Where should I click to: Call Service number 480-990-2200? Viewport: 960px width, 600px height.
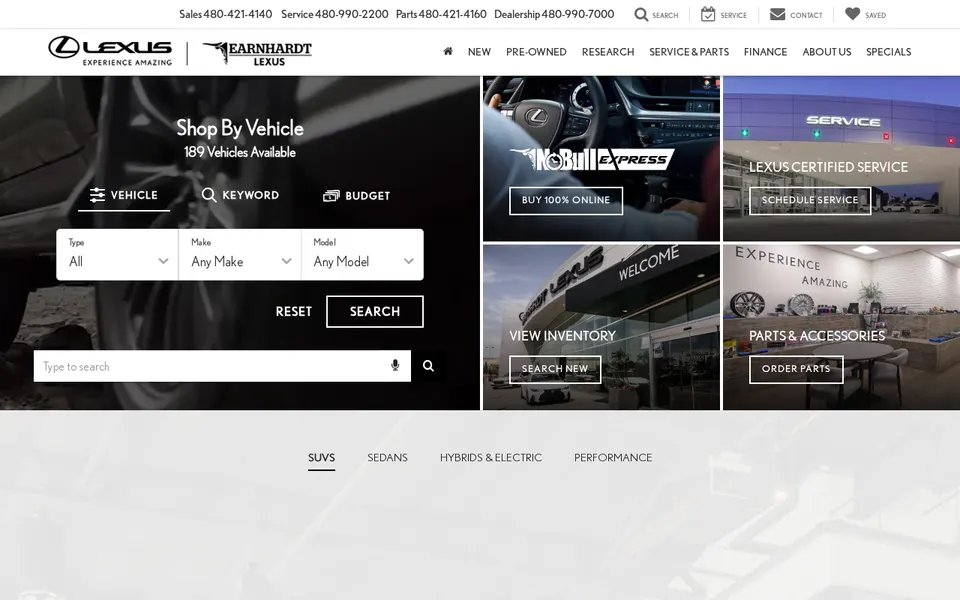(x=351, y=14)
